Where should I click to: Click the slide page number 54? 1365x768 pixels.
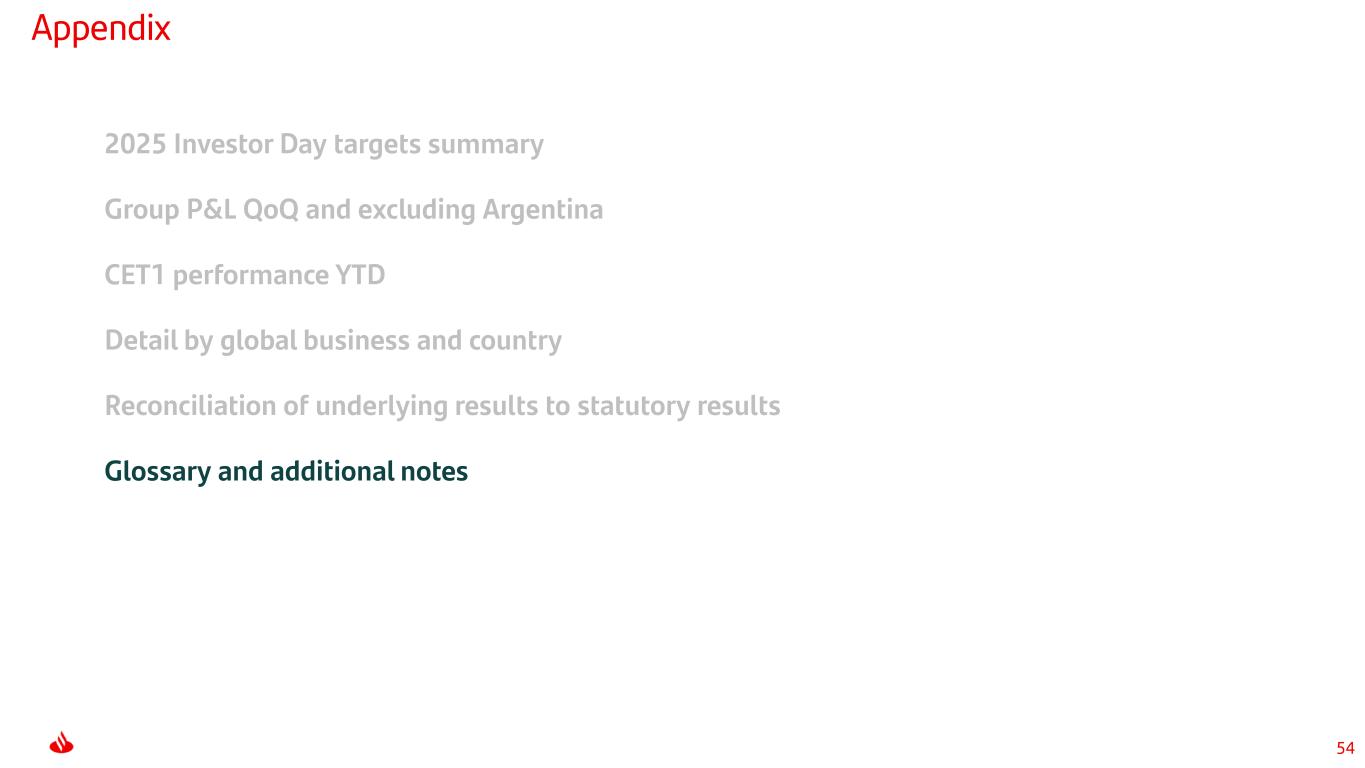click(x=1345, y=748)
